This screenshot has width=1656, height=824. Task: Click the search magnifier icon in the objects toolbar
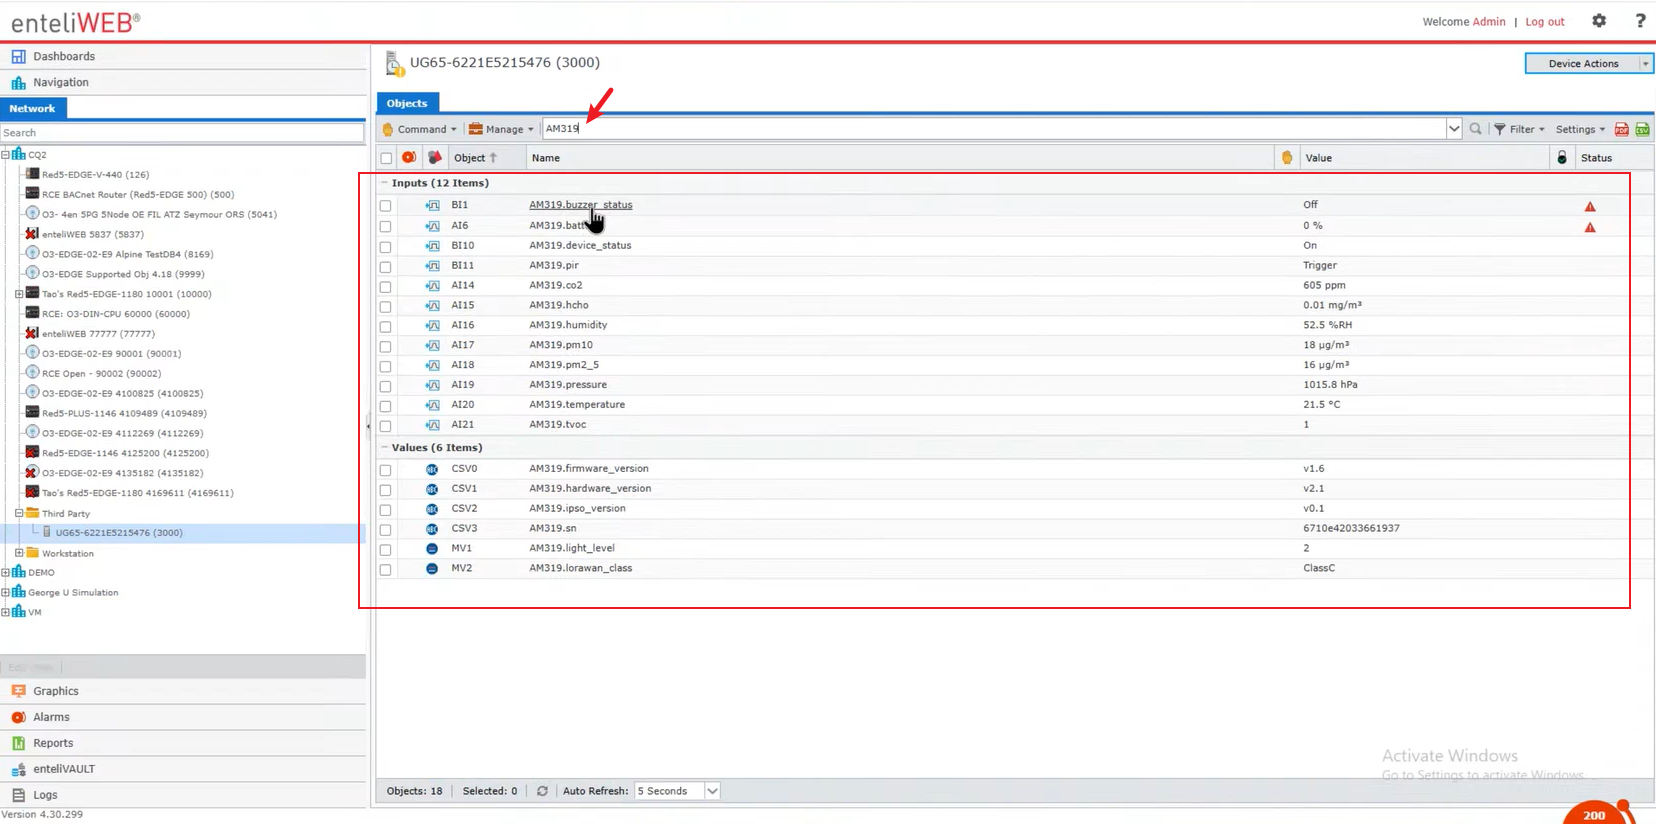[x=1475, y=129]
